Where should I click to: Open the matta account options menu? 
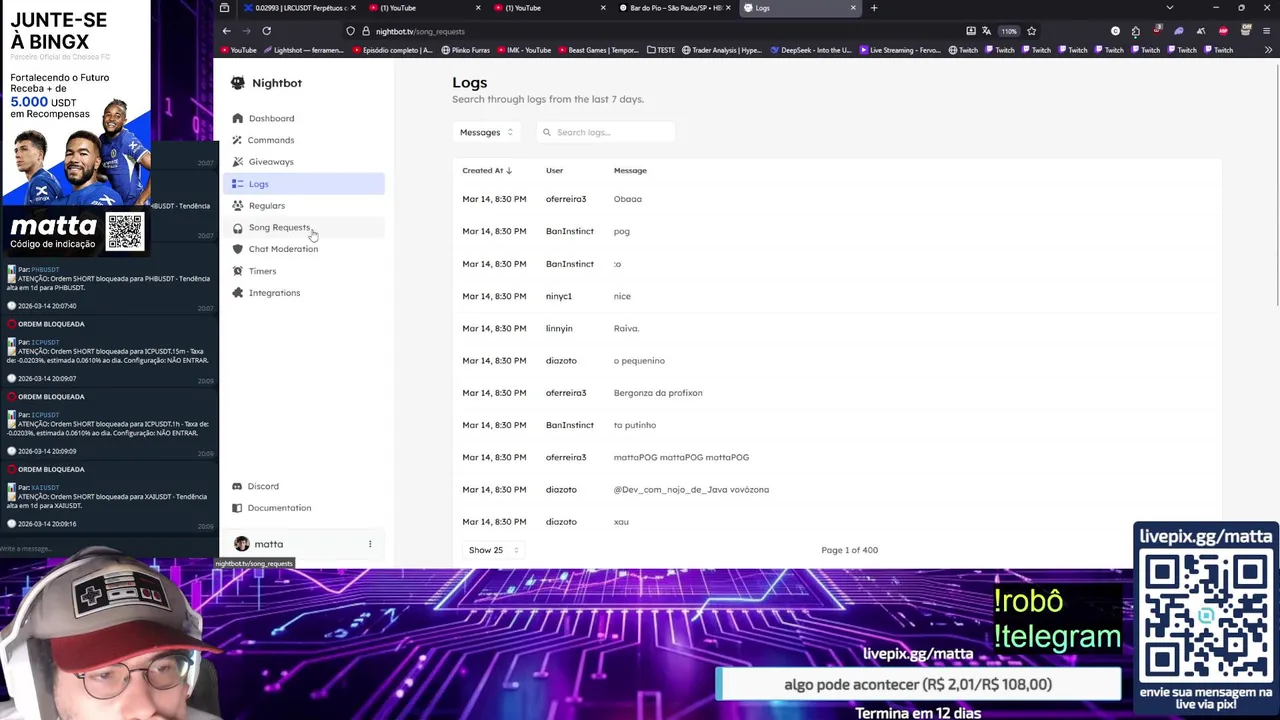[370, 544]
